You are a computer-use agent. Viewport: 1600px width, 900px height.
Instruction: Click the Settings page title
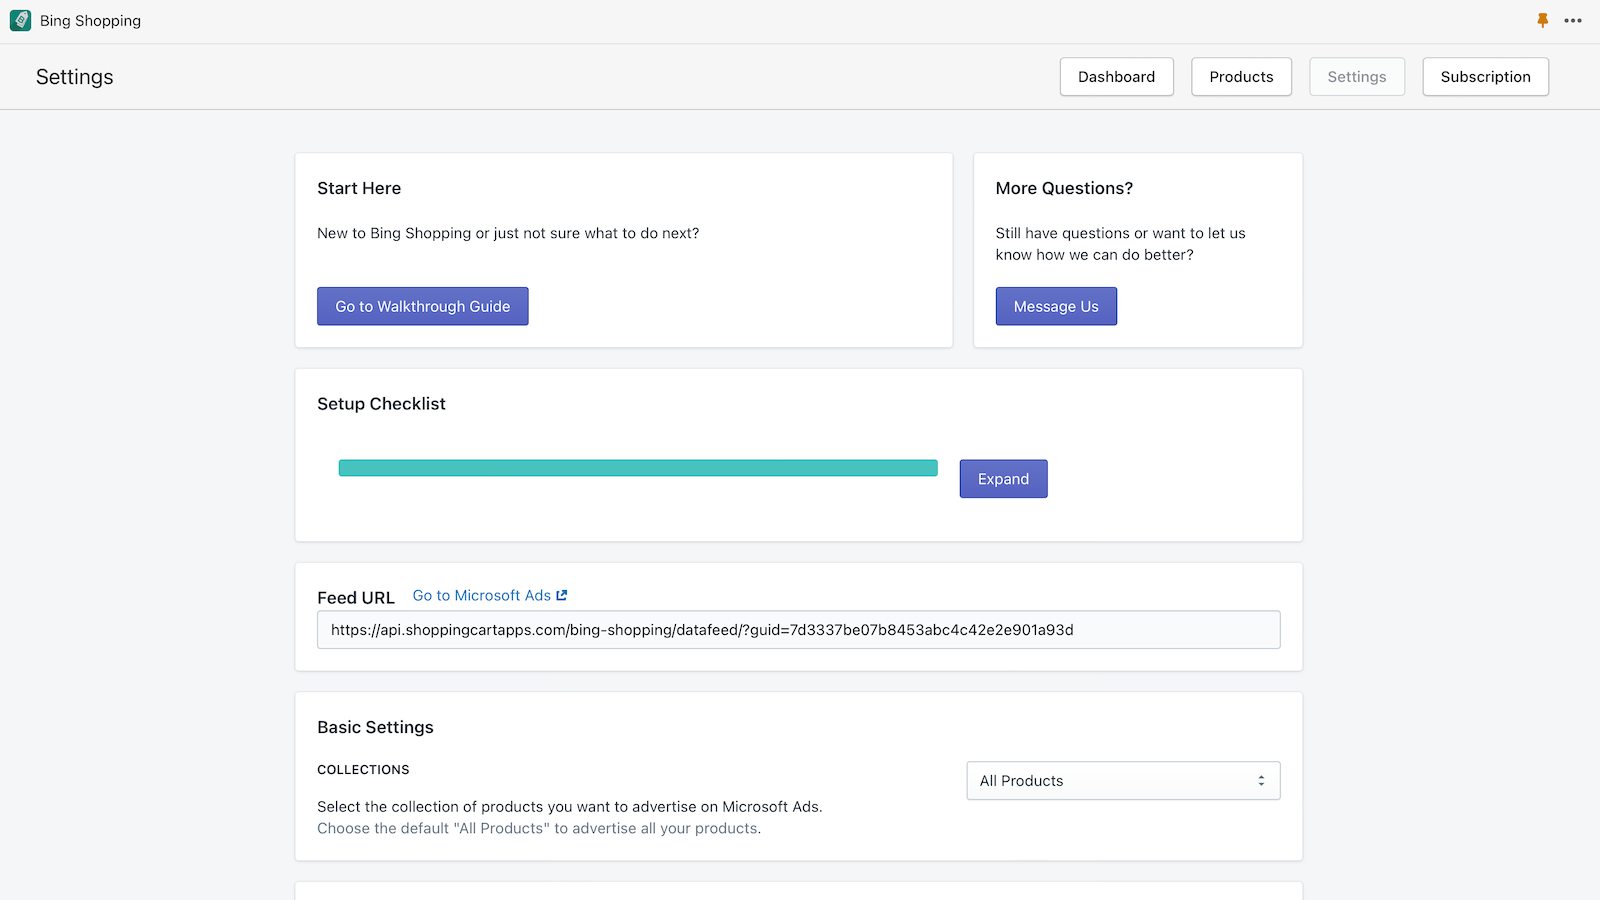(x=75, y=77)
